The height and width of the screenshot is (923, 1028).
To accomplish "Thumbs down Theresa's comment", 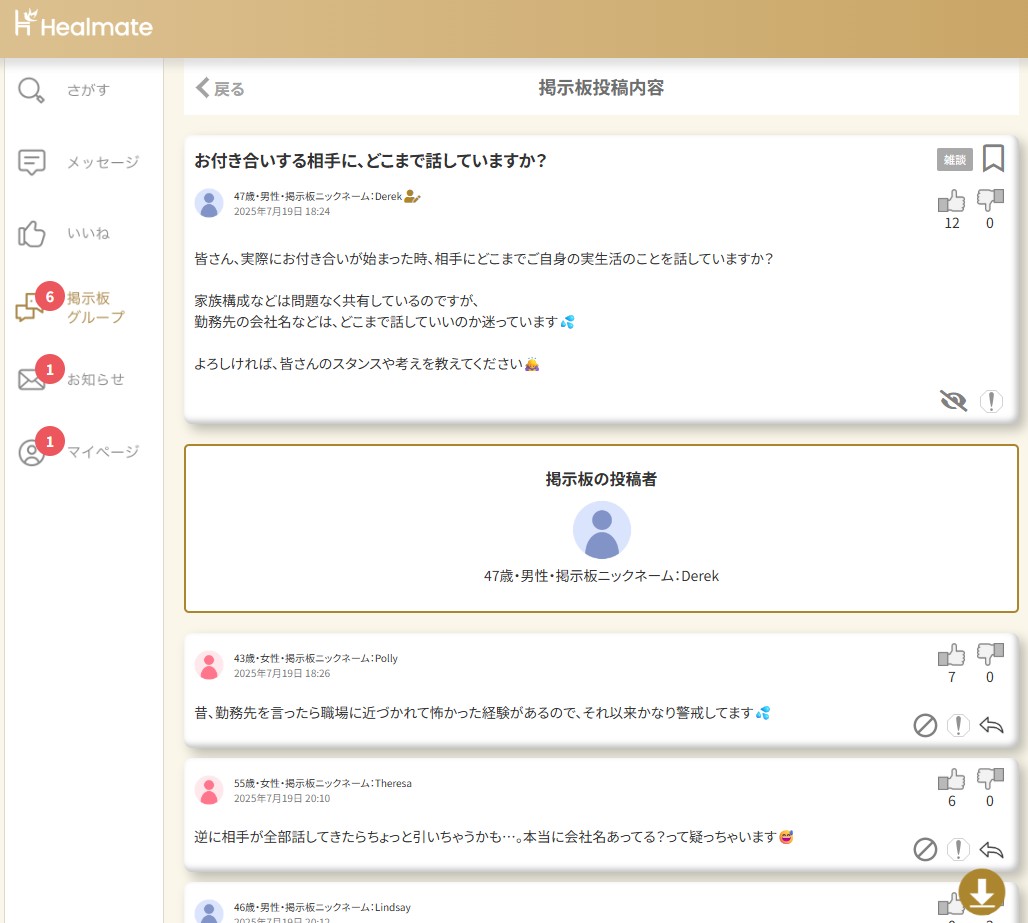I will (x=990, y=779).
